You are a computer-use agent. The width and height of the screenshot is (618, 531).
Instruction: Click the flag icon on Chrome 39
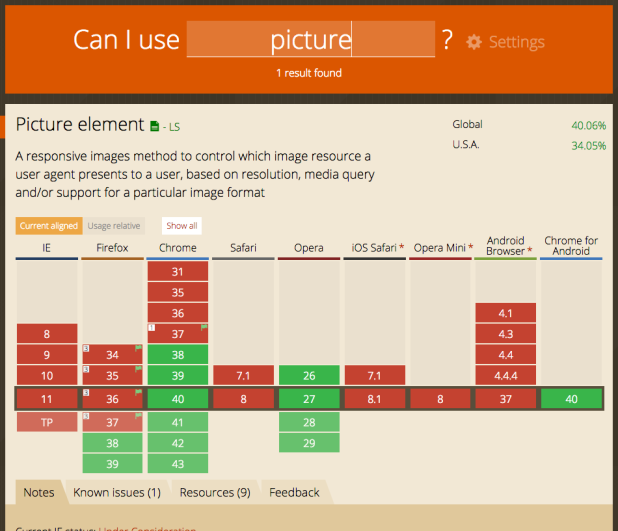coord(204,370)
